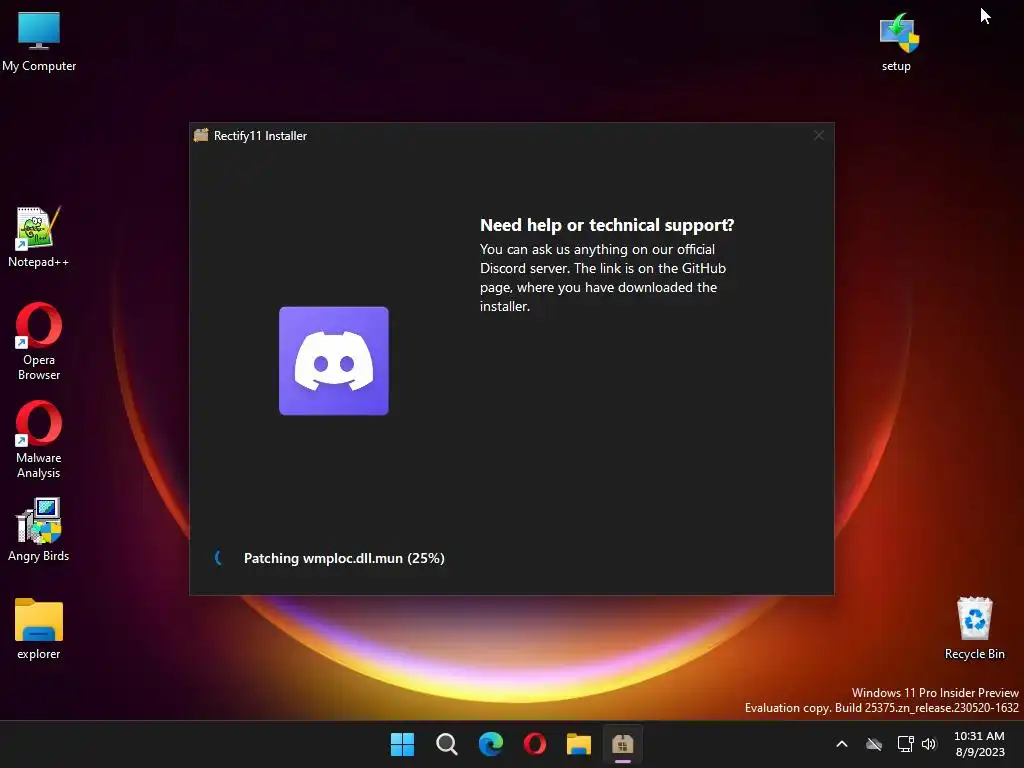The width and height of the screenshot is (1024, 768).
Task: Select the Notepad++ desktop shortcut
Action: click(x=39, y=237)
